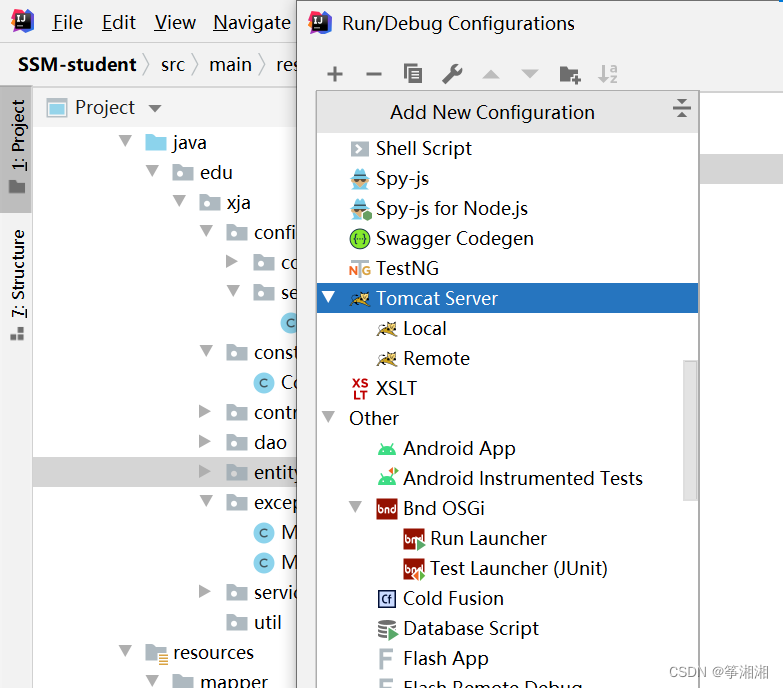Select the entity folder in project tree
The image size is (783, 688).
[275, 472]
